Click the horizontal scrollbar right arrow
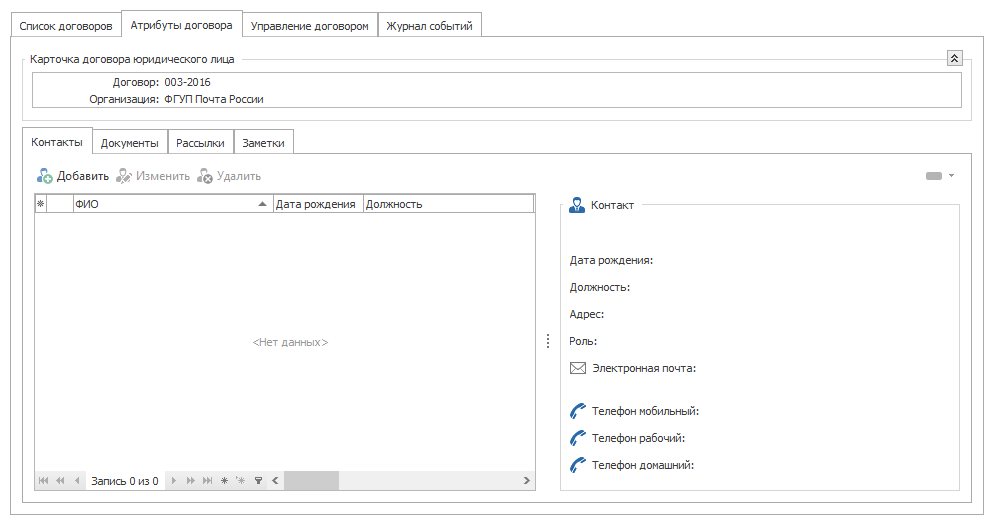Screen dimensions: 994x525 click(x=527, y=481)
